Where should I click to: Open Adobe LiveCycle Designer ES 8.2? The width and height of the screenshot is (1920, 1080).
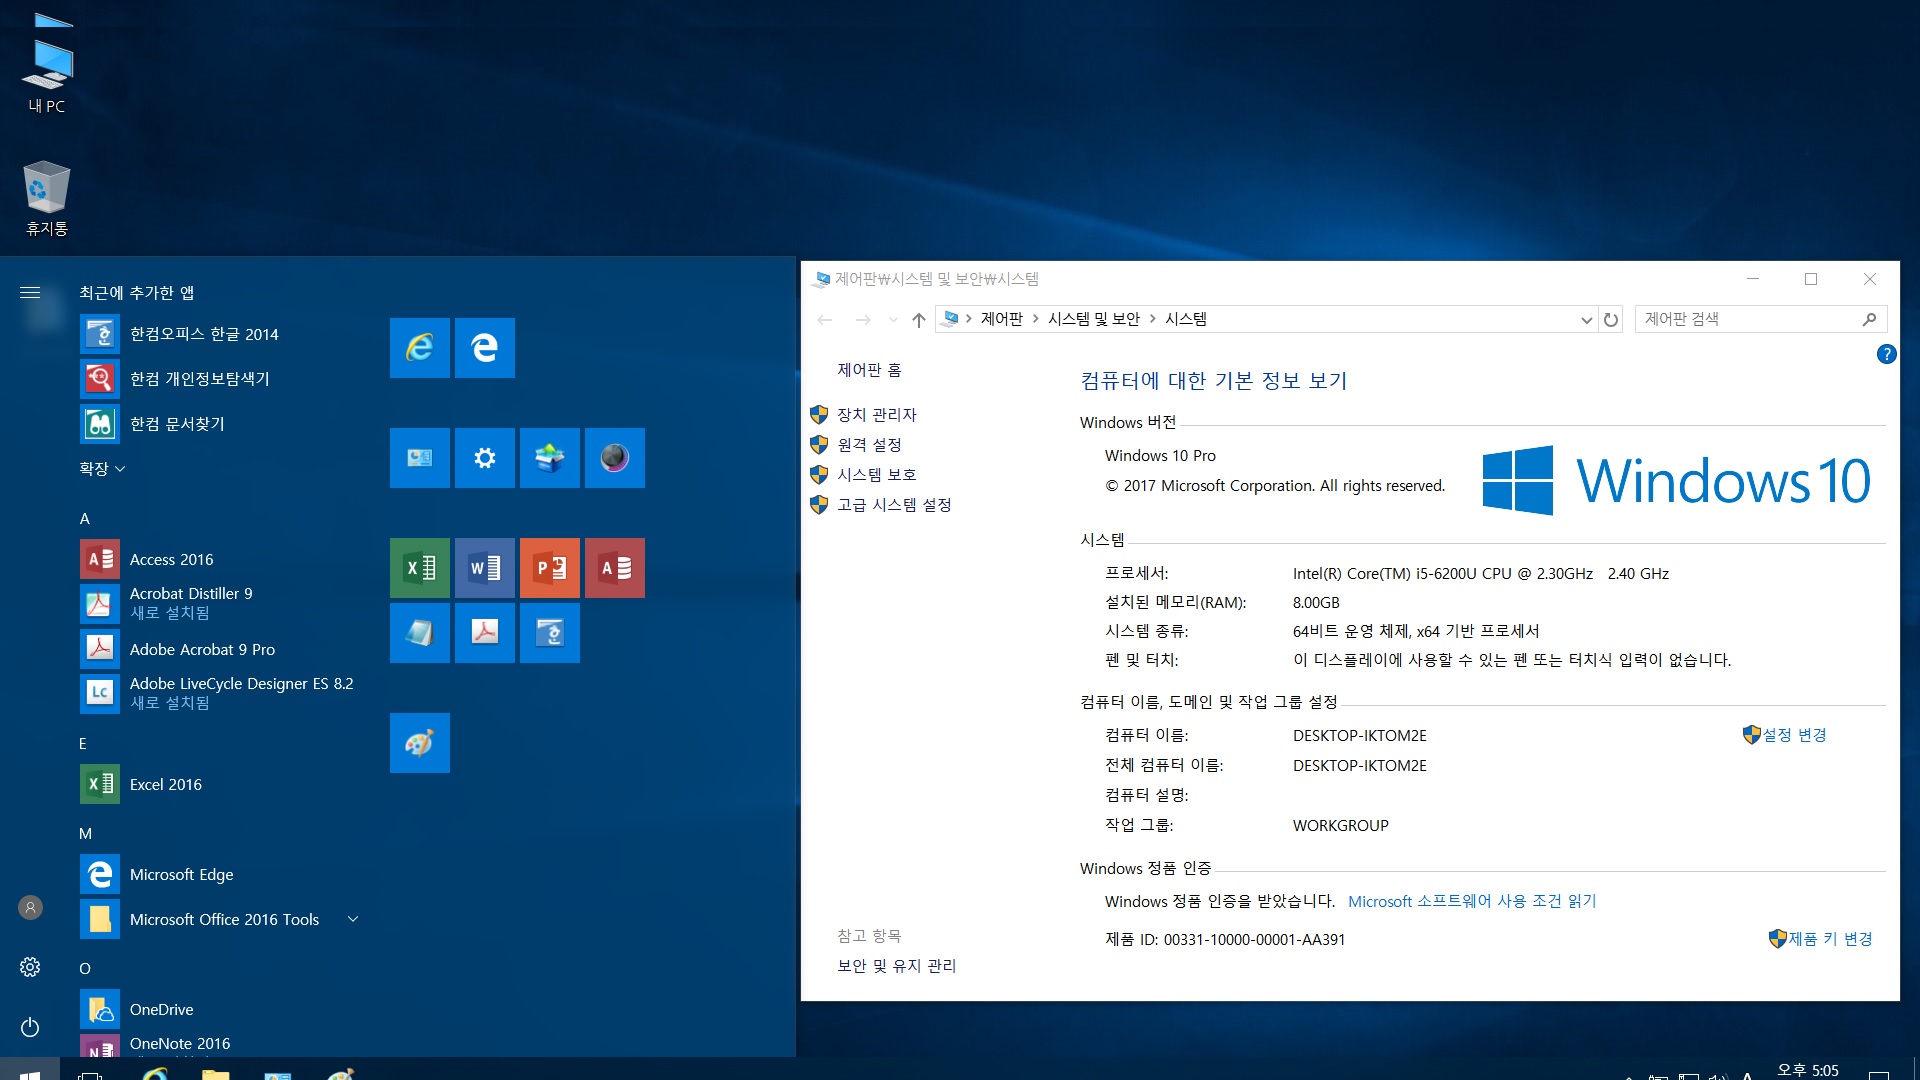(x=220, y=694)
